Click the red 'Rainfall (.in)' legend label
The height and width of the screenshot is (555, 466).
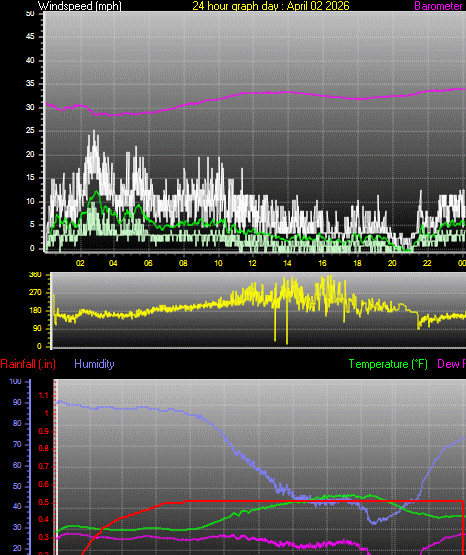coord(28,364)
